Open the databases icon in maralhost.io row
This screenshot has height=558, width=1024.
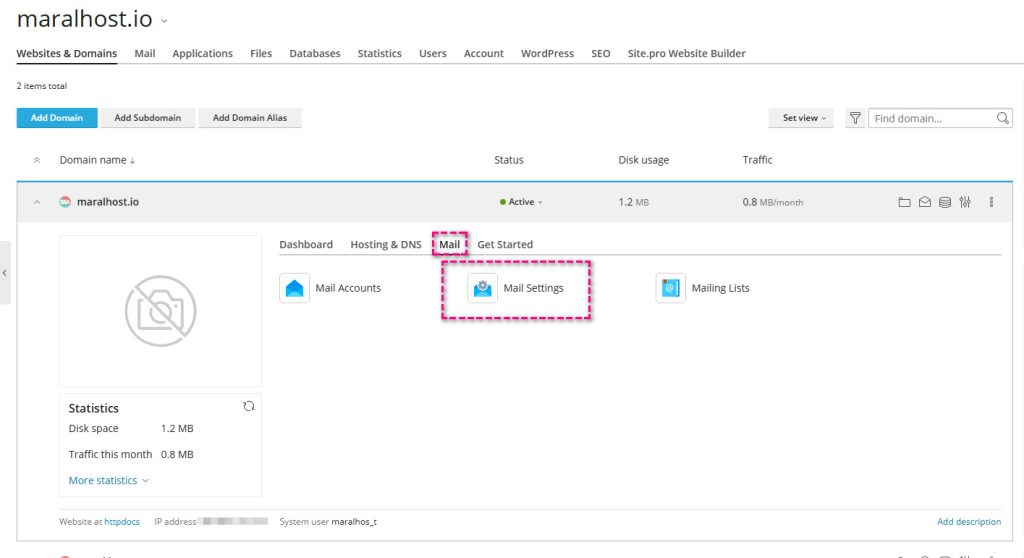pyautogui.click(x=944, y=202)
